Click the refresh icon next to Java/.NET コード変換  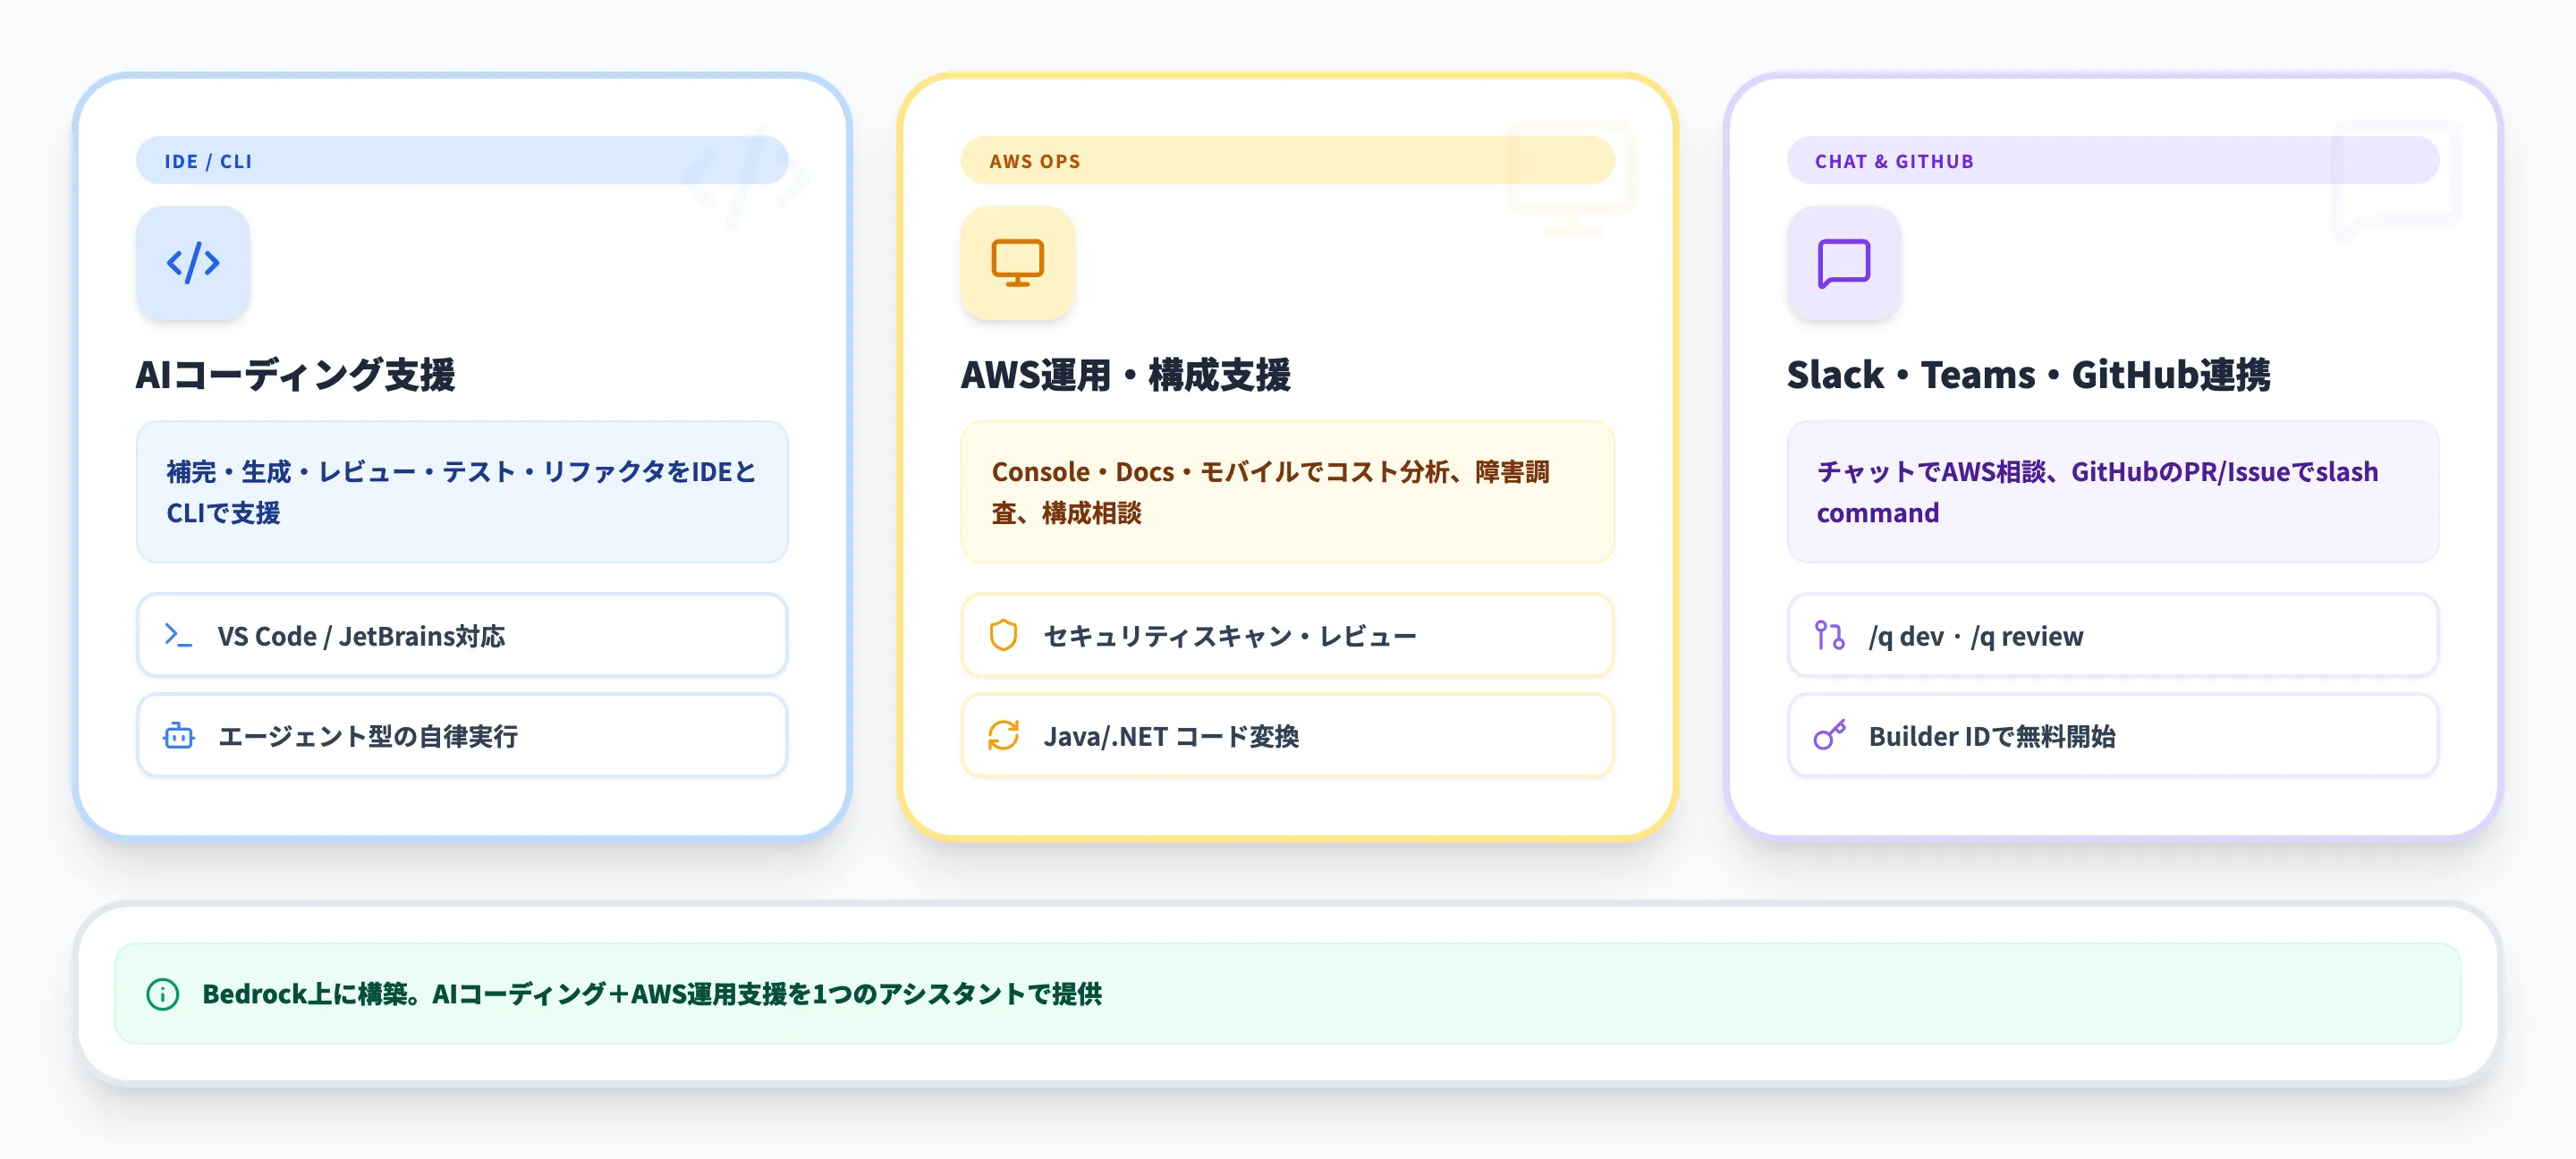(1003, 736)
